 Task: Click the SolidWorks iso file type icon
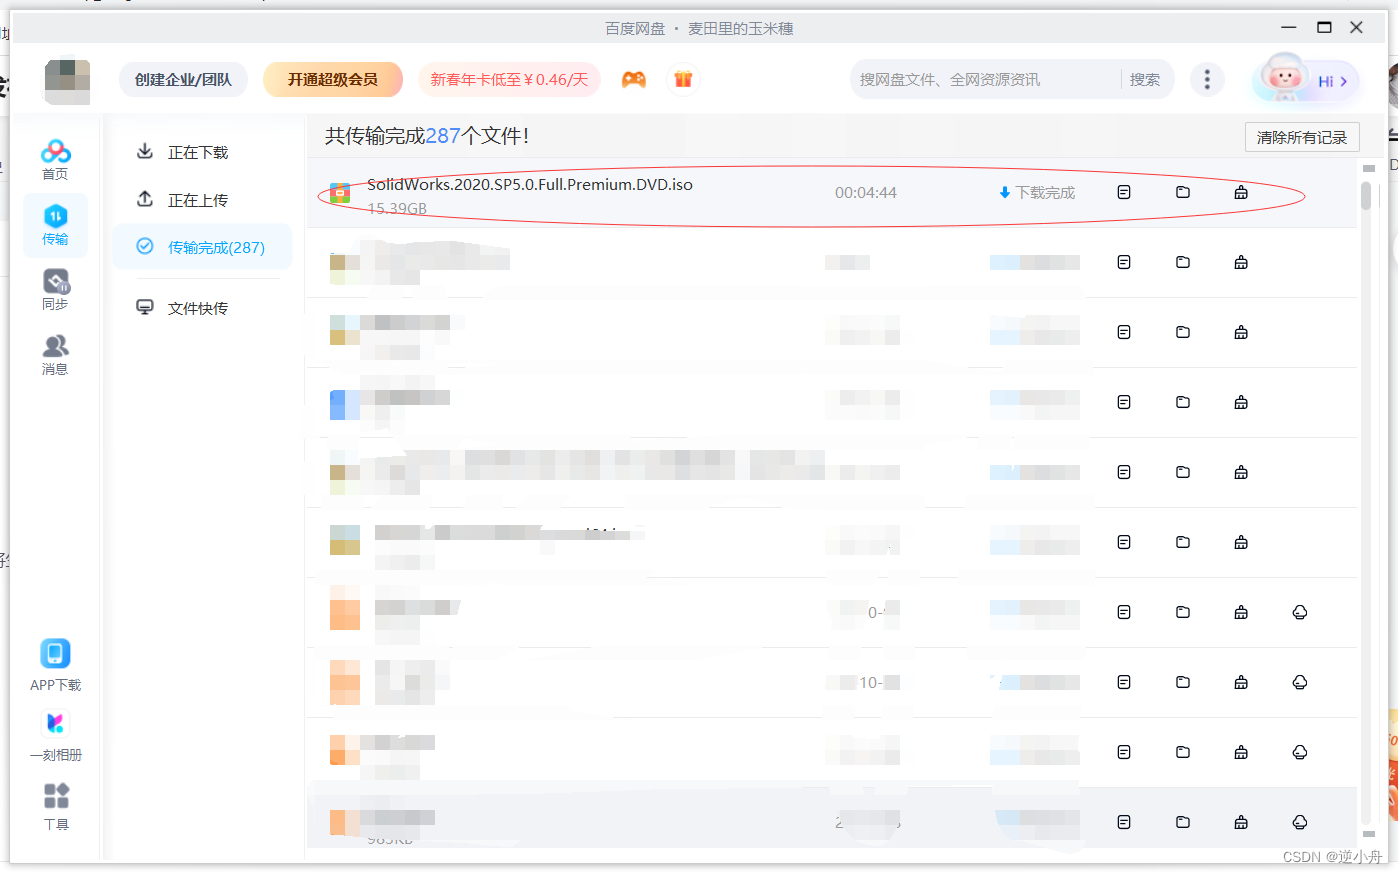340,193
